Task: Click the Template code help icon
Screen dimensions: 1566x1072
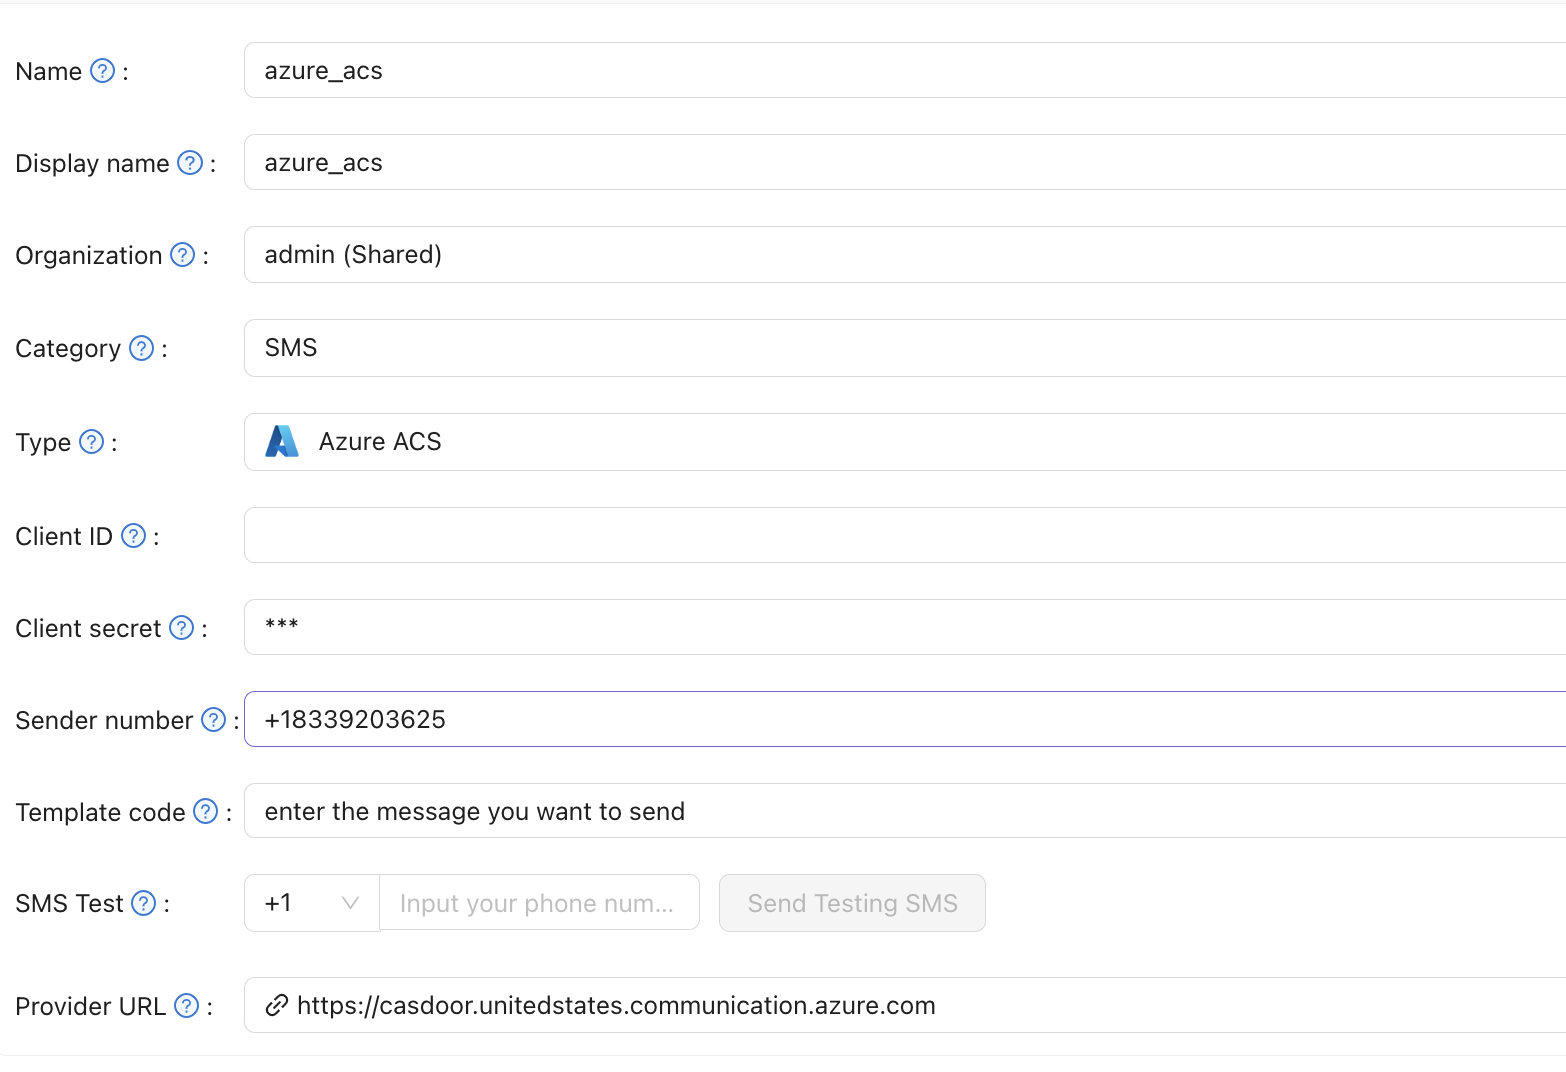Action: click(x=207, y=811)
